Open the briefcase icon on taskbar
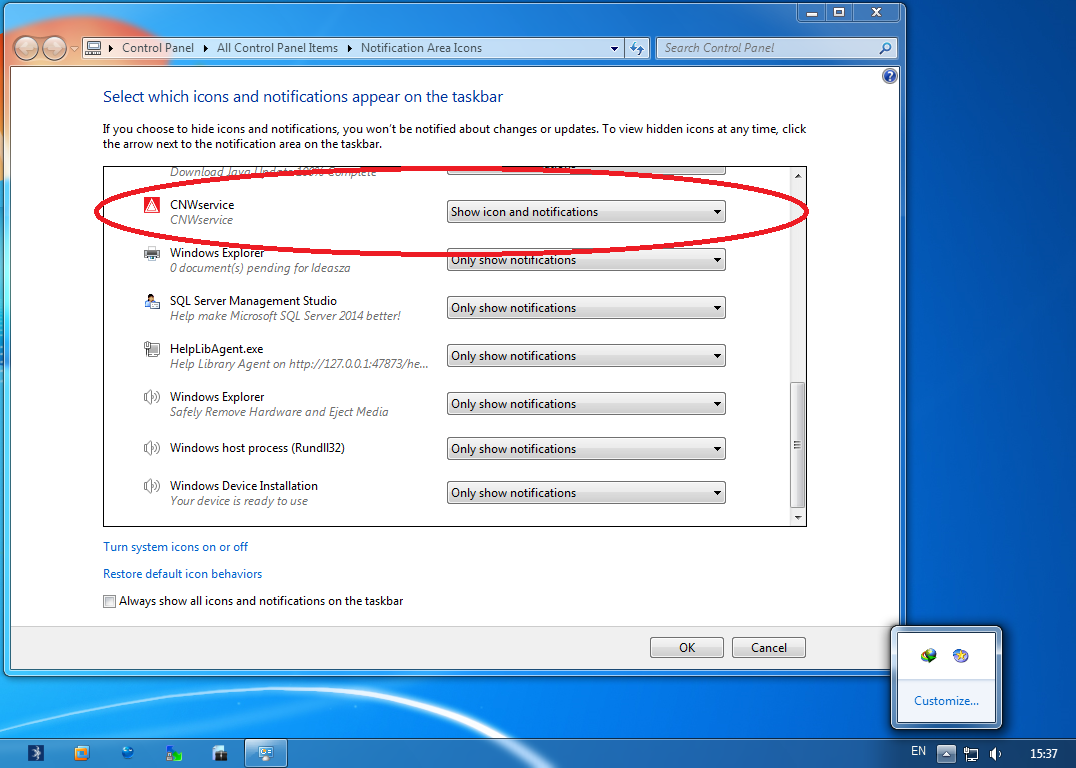 click(220, 753)
